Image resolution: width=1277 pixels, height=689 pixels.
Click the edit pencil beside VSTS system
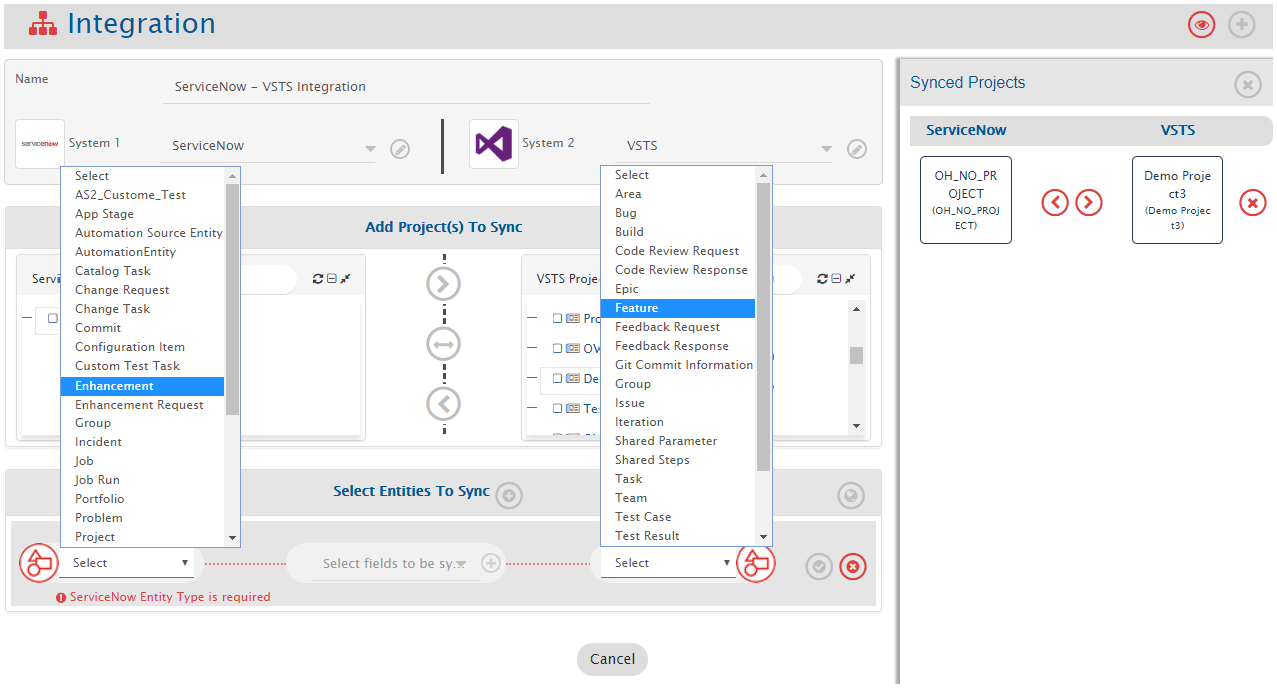coord(857,149)
